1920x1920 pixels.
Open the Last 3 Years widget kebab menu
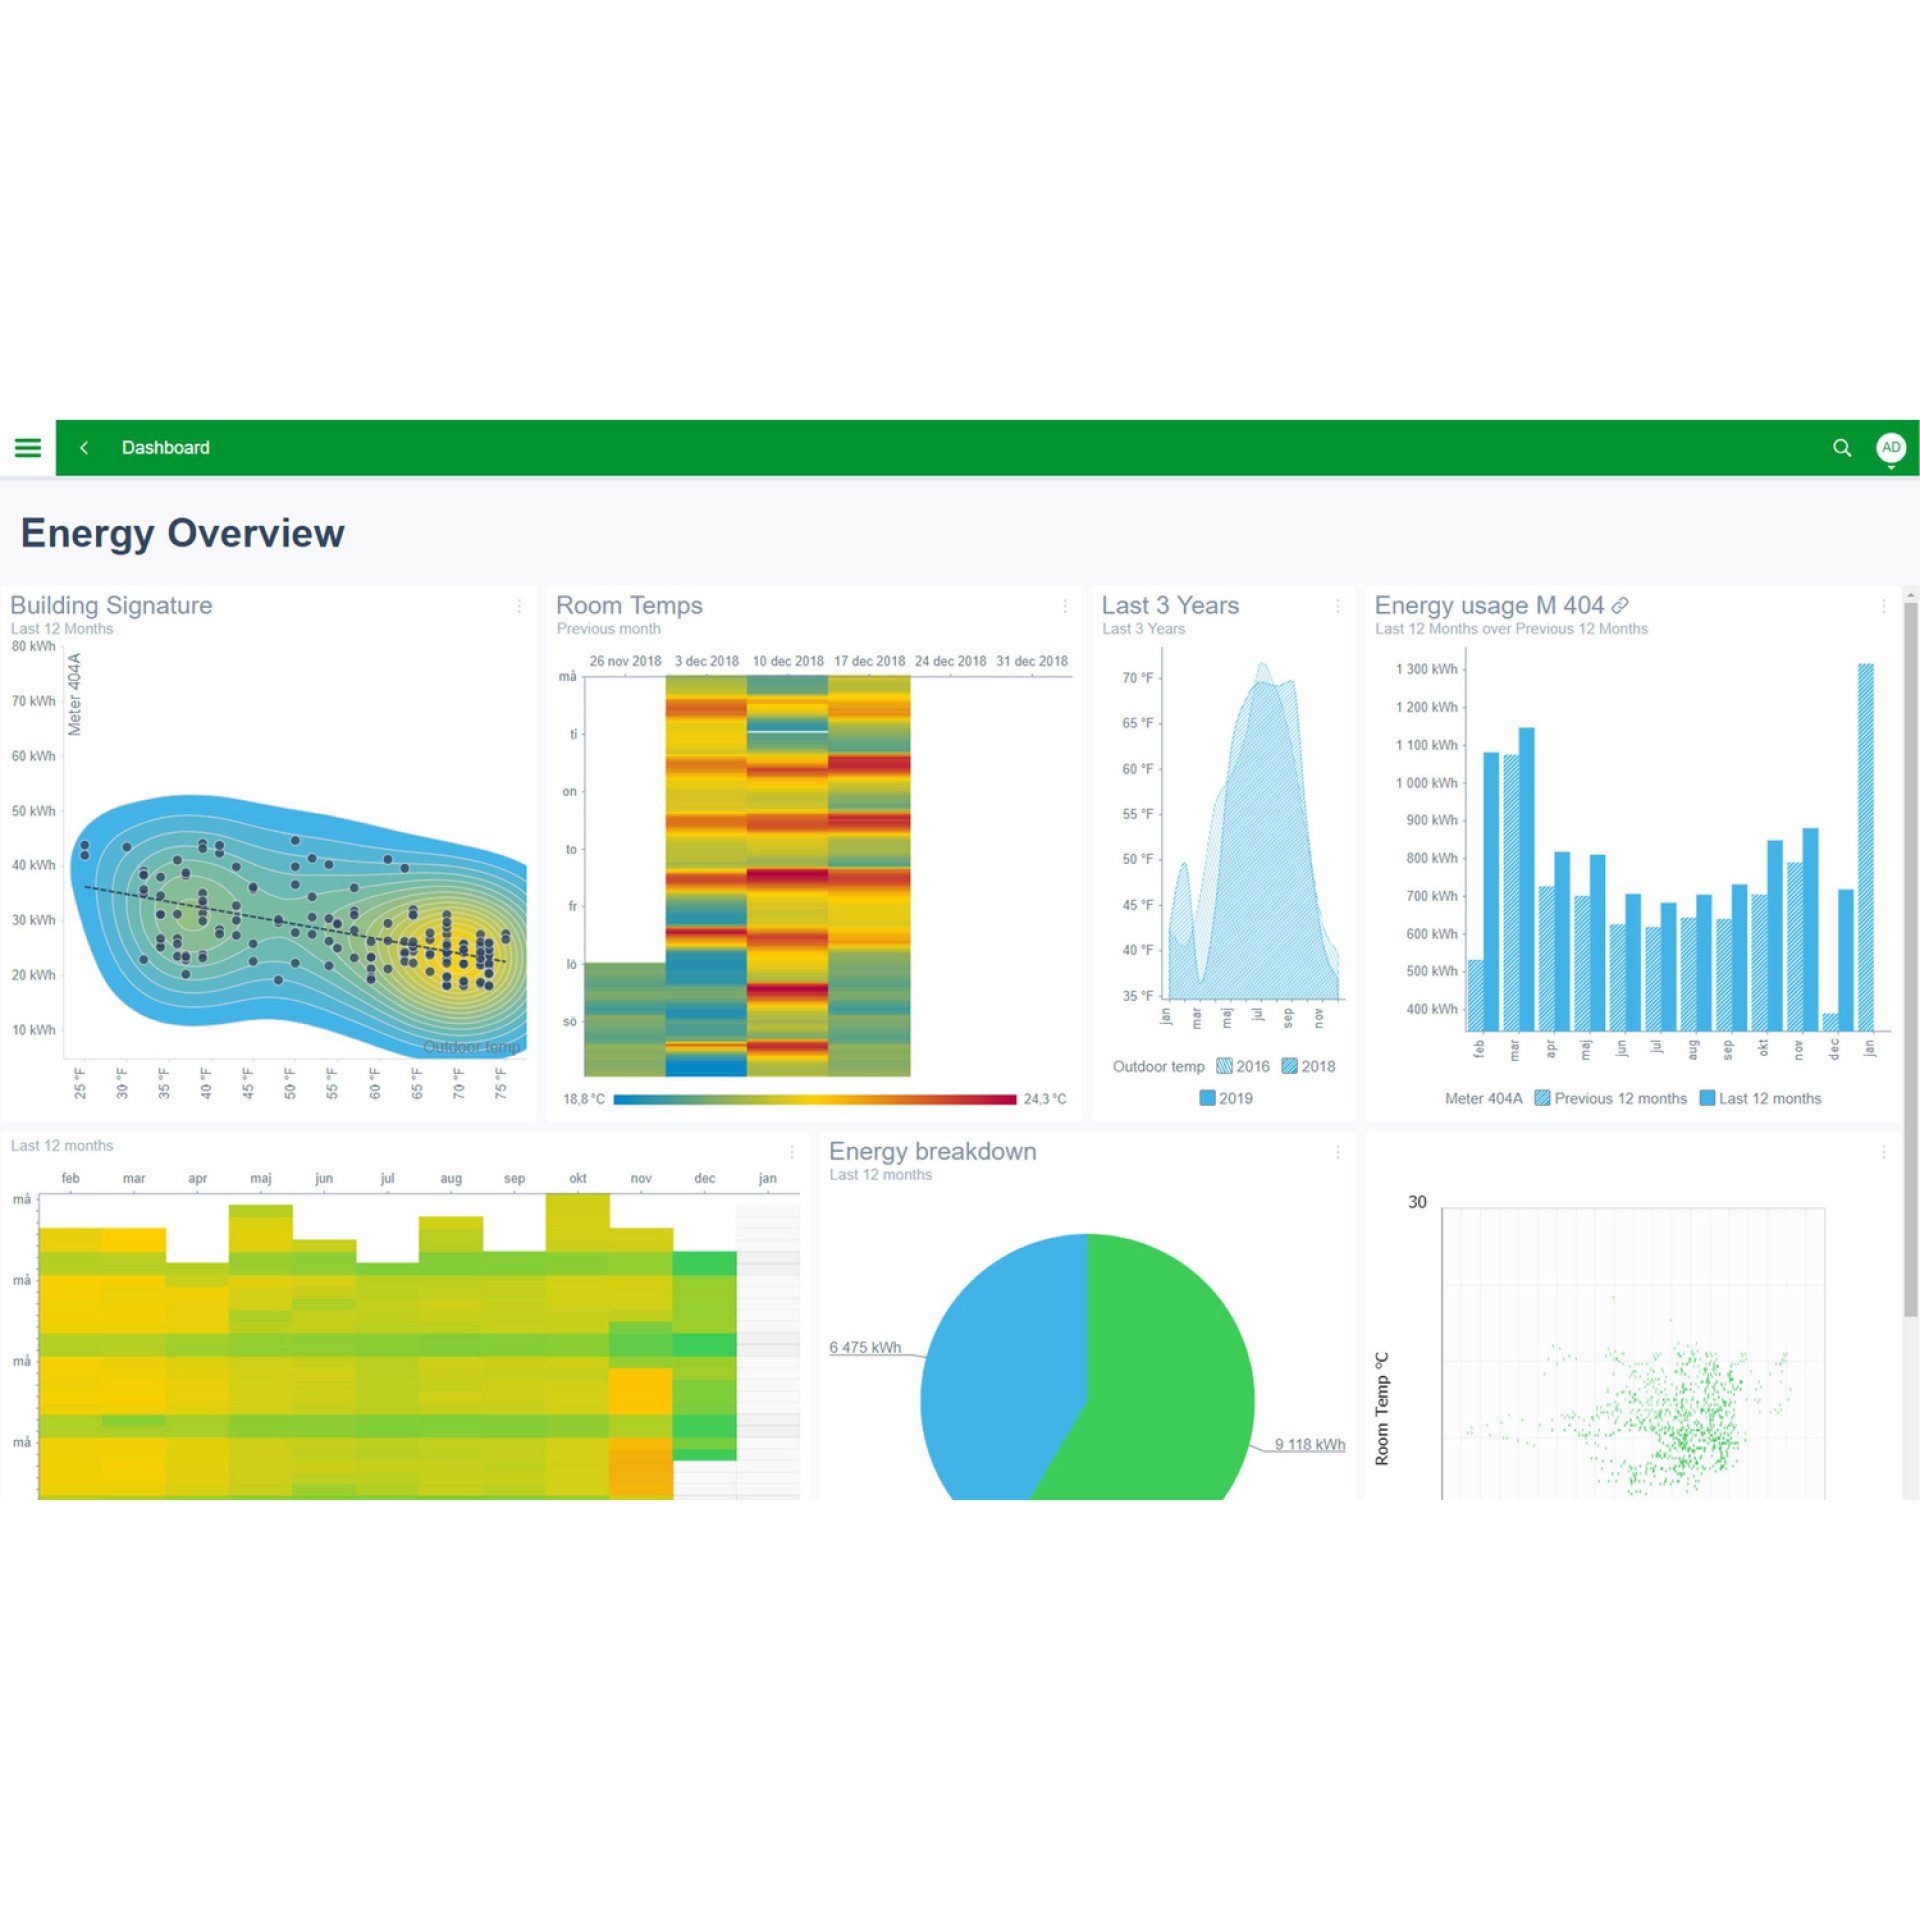(x=1337, y=607)
